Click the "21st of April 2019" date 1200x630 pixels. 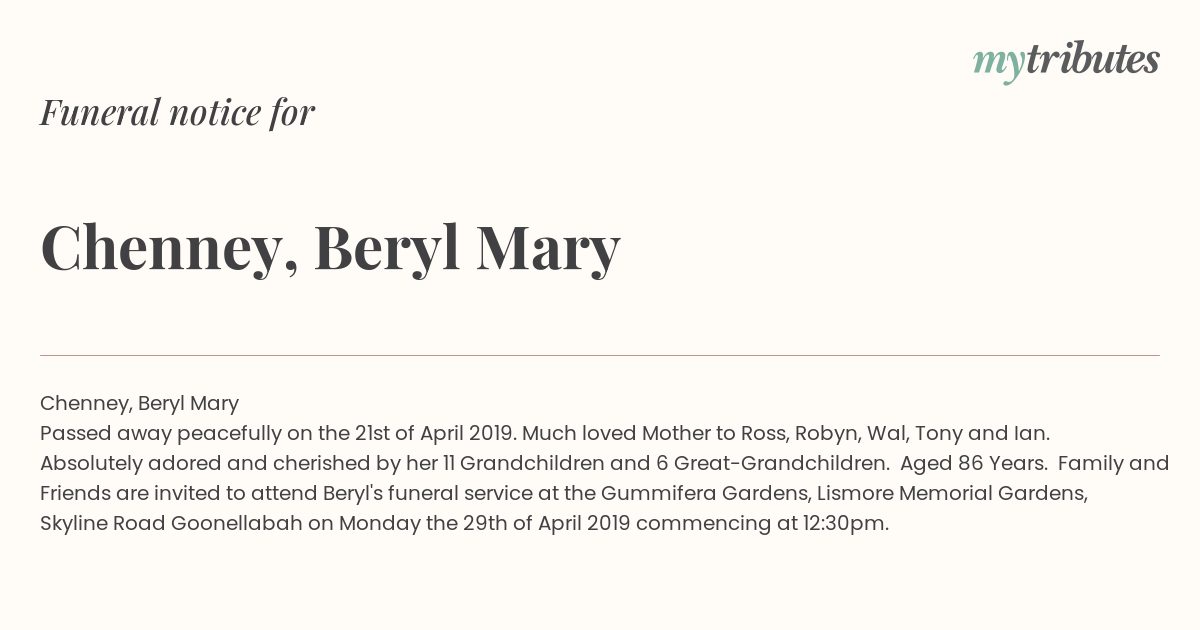[435, 434]
